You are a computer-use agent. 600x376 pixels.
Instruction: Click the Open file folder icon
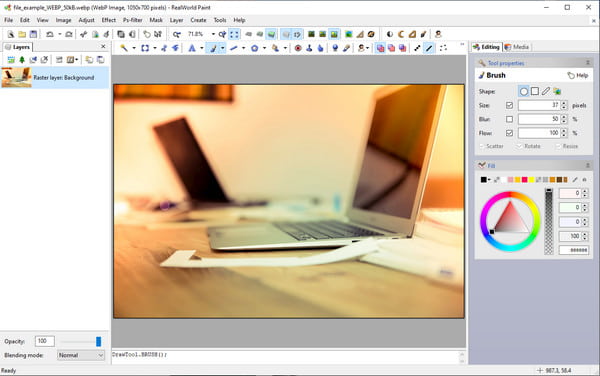[x=22, y=34]
